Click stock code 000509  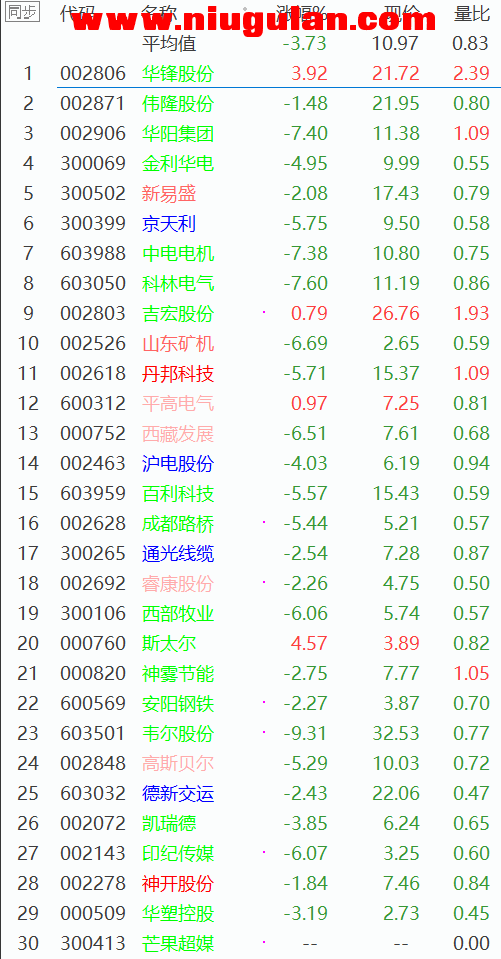(93, 914)
